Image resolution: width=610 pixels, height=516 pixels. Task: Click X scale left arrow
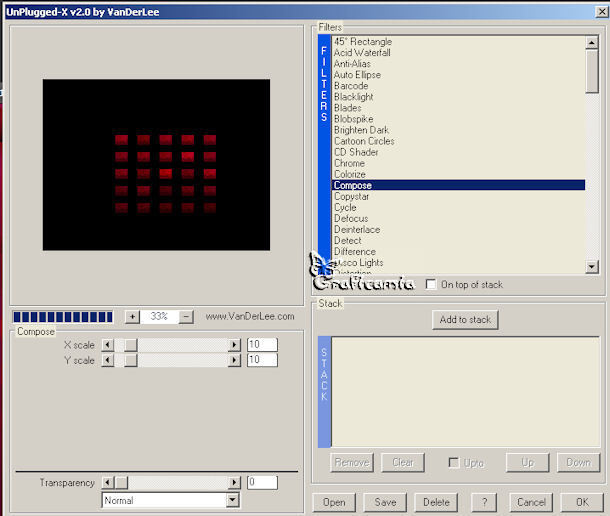107,345
